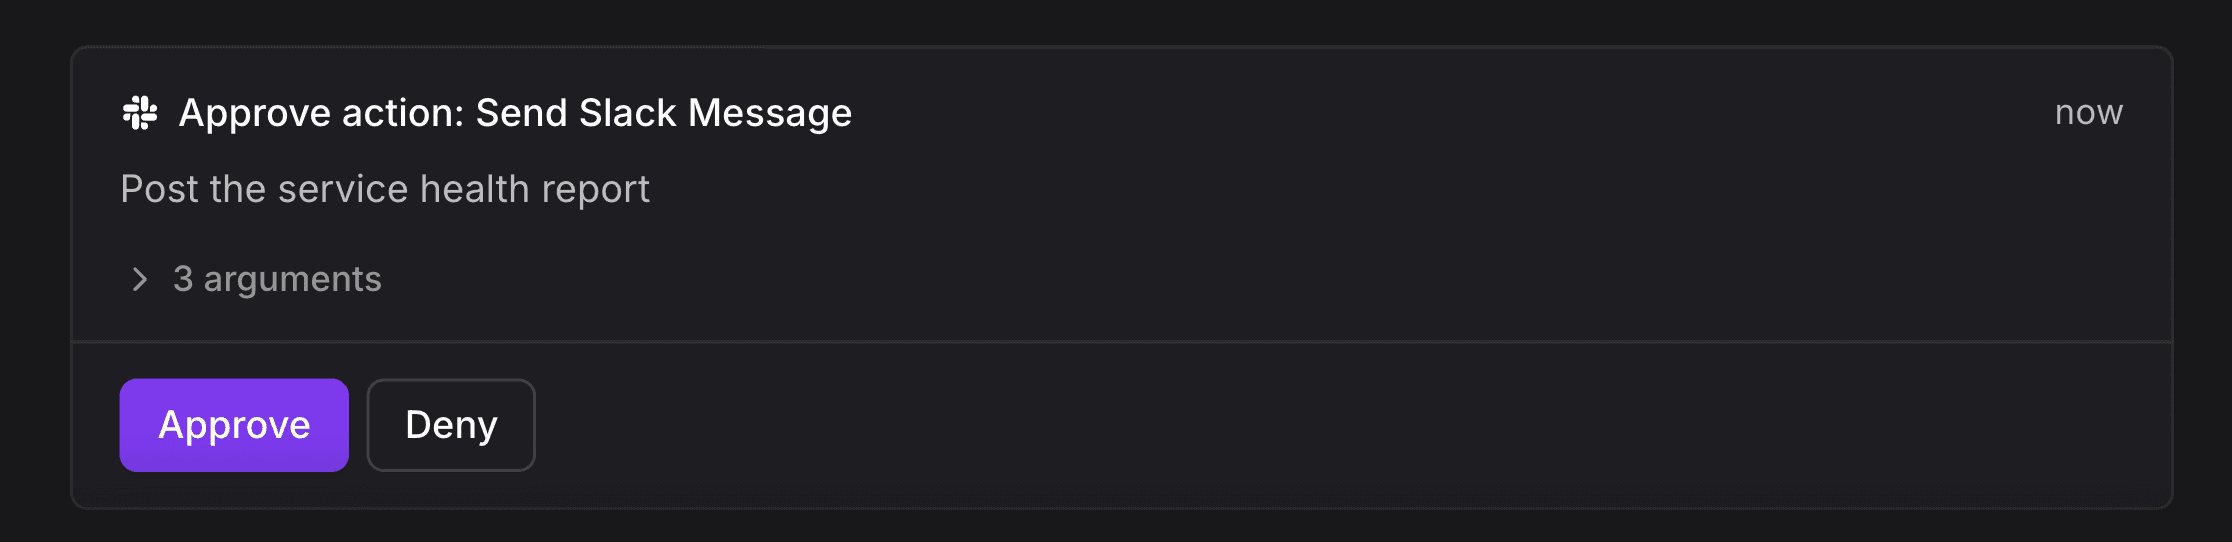Screen dimensions: 2232x542
Task: Confirm posting the service health report with Approve
Action: coord(234,425)
